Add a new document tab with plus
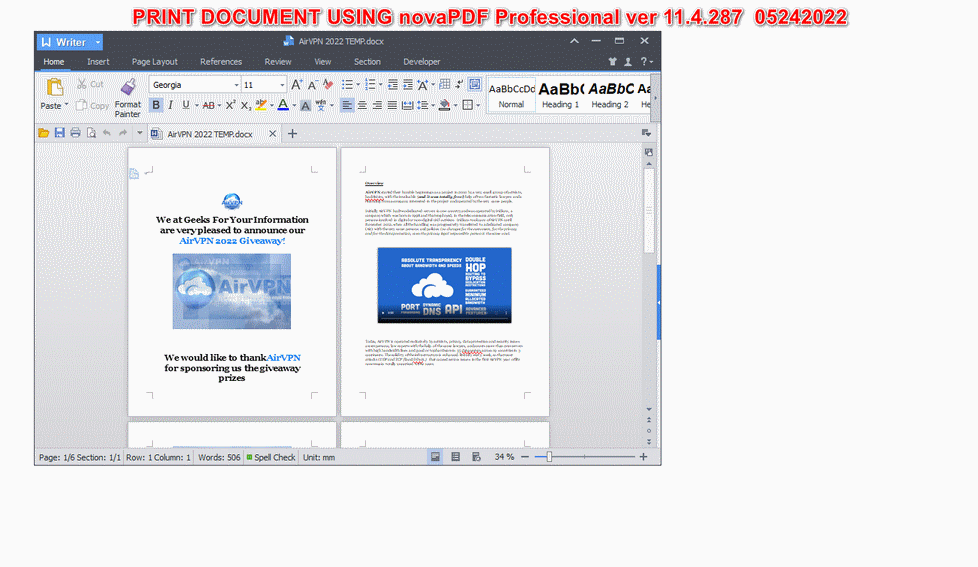 (292, 133)
